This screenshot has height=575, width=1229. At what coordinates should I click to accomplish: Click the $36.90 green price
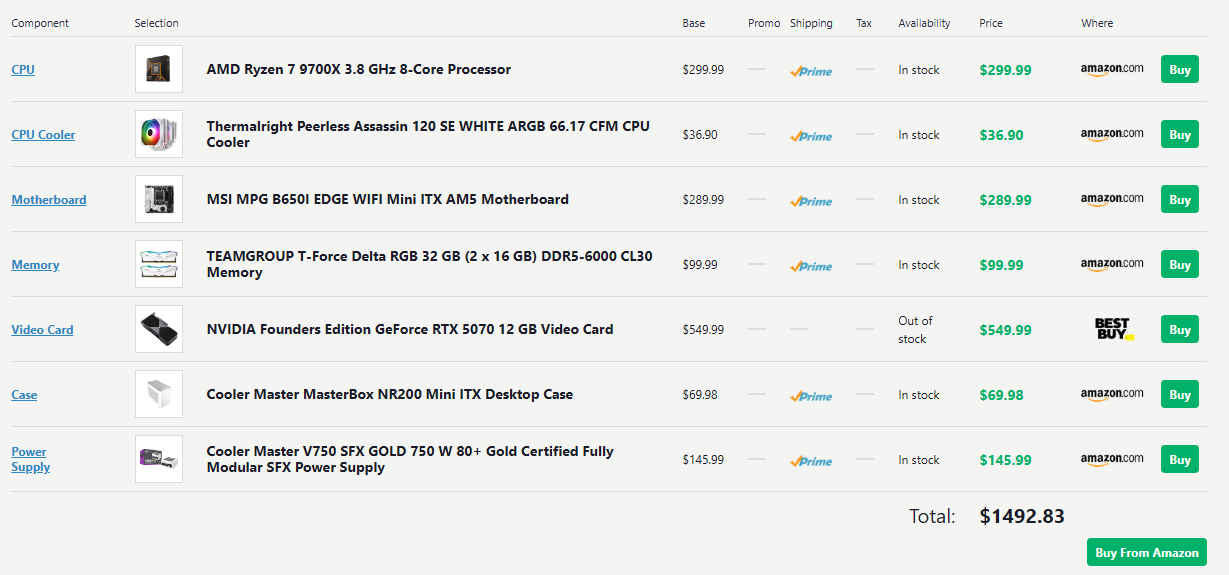click(1001, 135)
